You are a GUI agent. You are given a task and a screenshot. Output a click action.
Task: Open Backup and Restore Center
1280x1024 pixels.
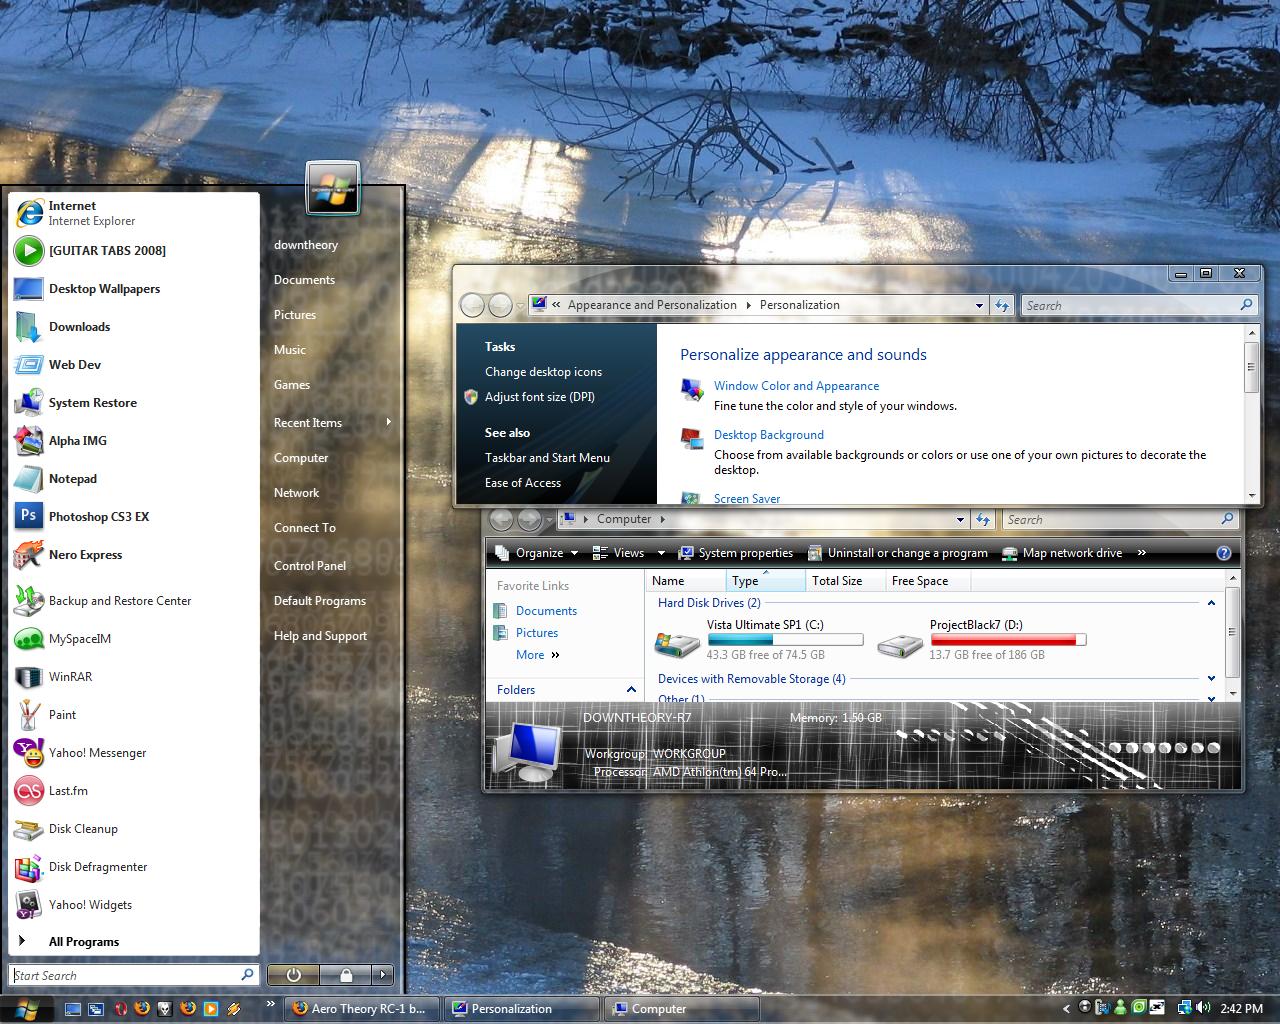(133, 601)
